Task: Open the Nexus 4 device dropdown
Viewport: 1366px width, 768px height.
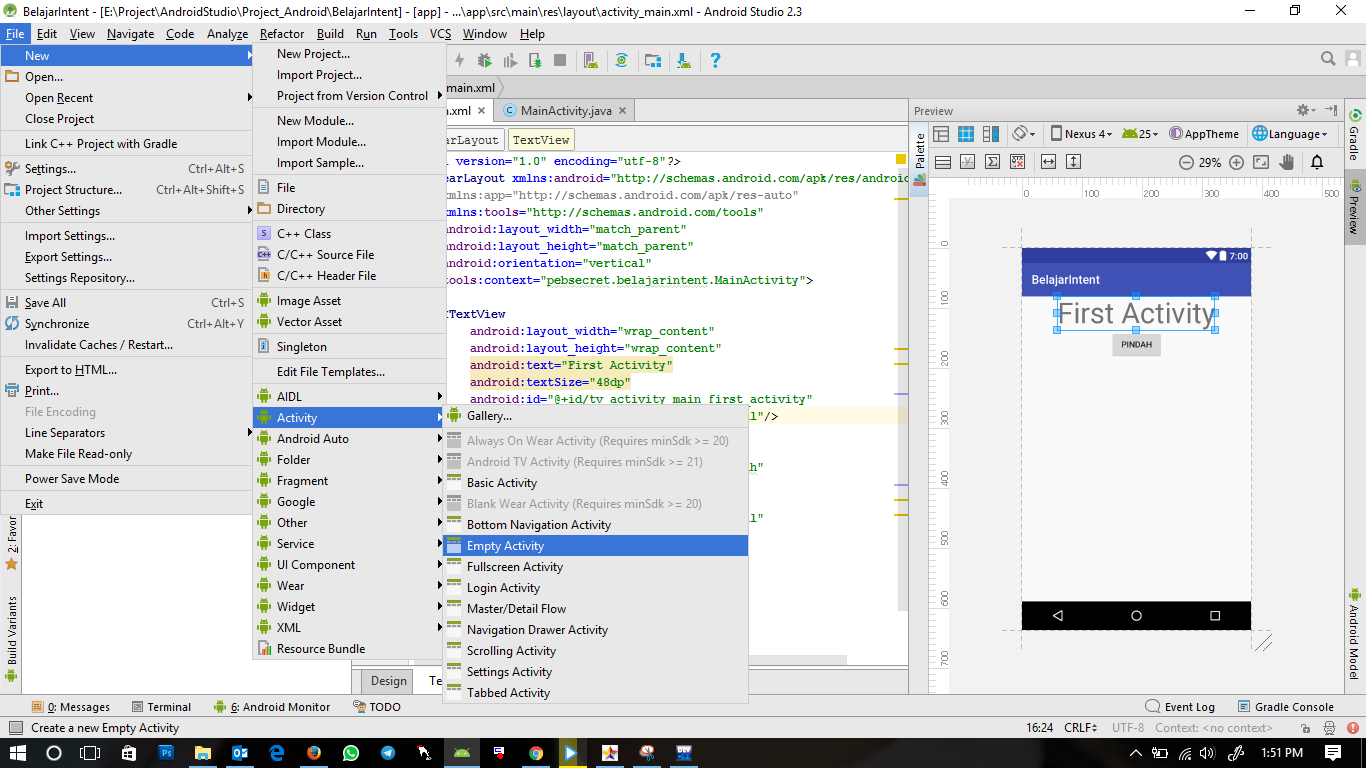Action: [x=1081, y=134]
